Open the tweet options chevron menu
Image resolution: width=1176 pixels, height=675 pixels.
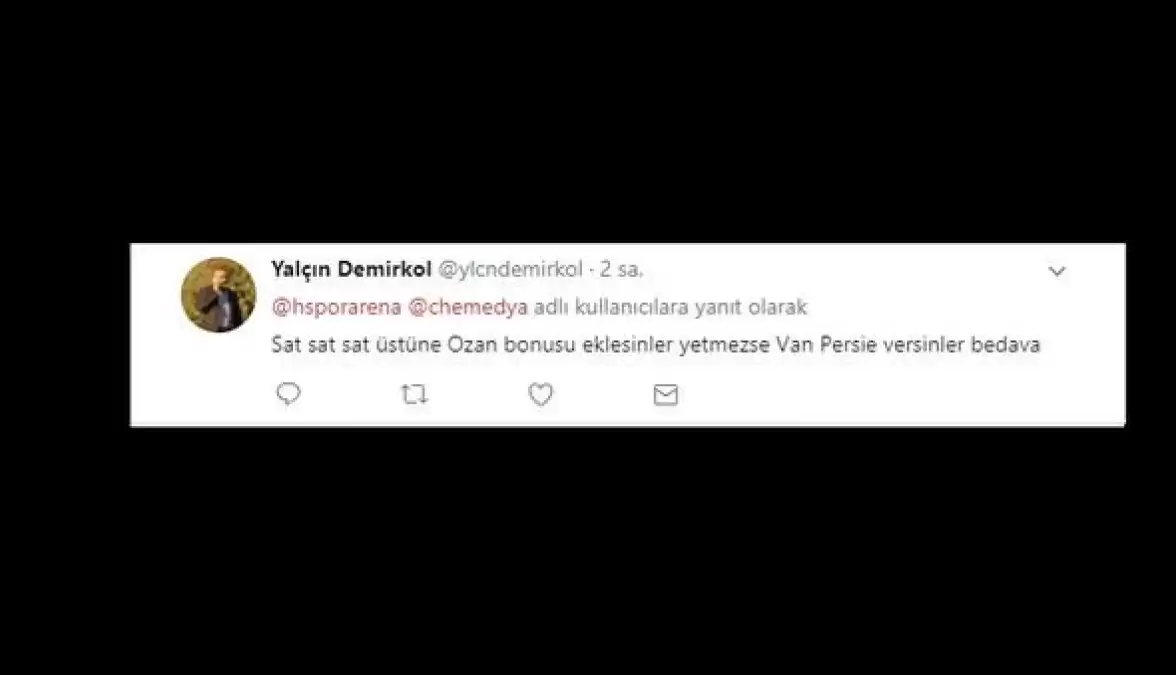[x=1057, y=271]
